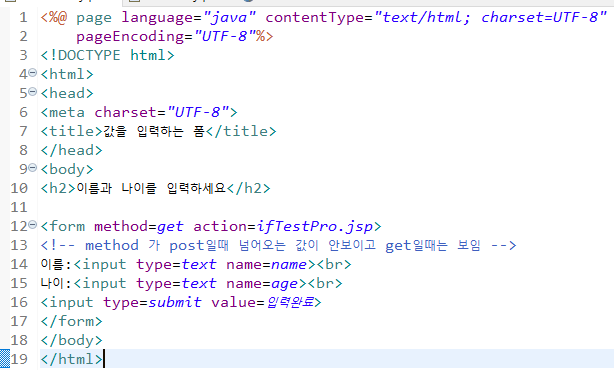Collapse the <body> fold marker on line 9
This screenshot has height=370, width=614.
point(33,168)
